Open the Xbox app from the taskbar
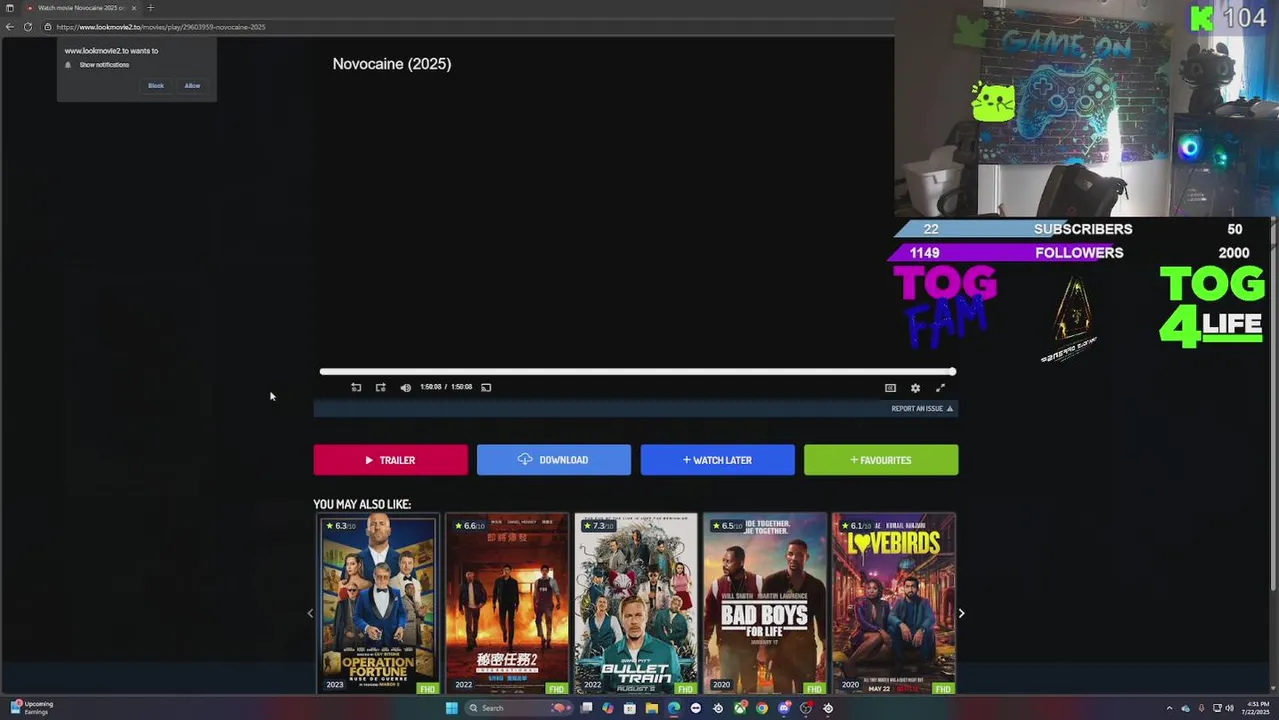This screenshot has height=720, width=1279. click(740, 708)
